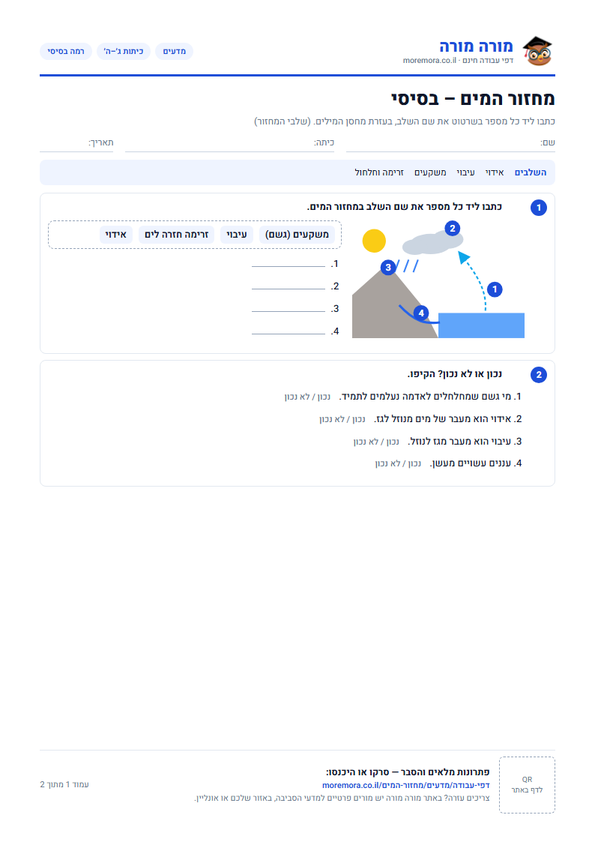Click the word bank chip זרימה חזרה לים
Viewport: 595px width, 842px height.
(x=176, y=235)
